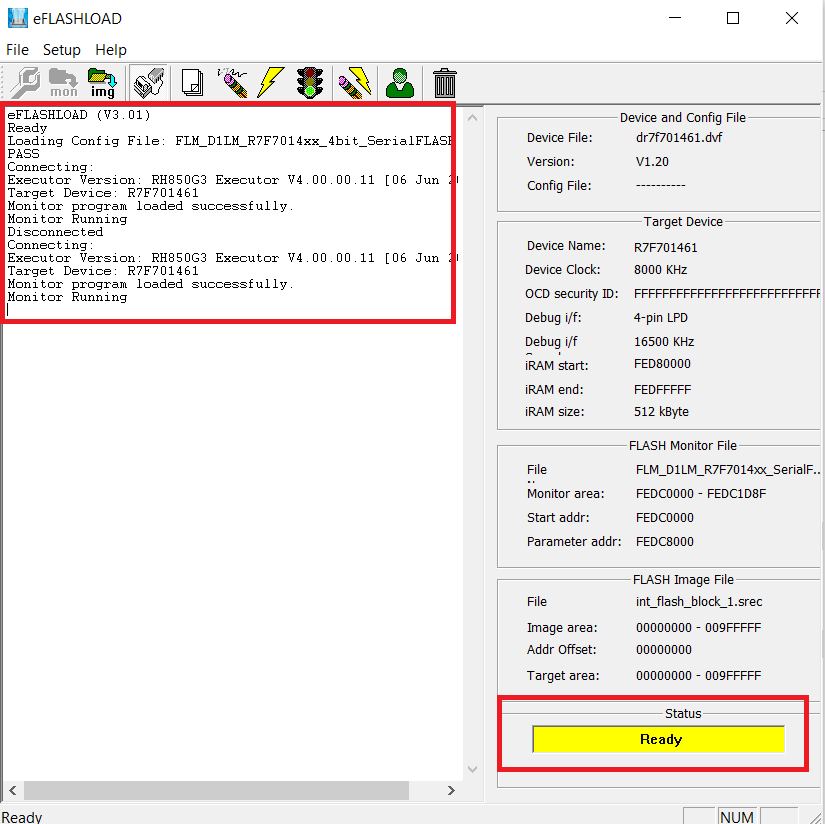Click the OCD security ID value

[727, 294]
